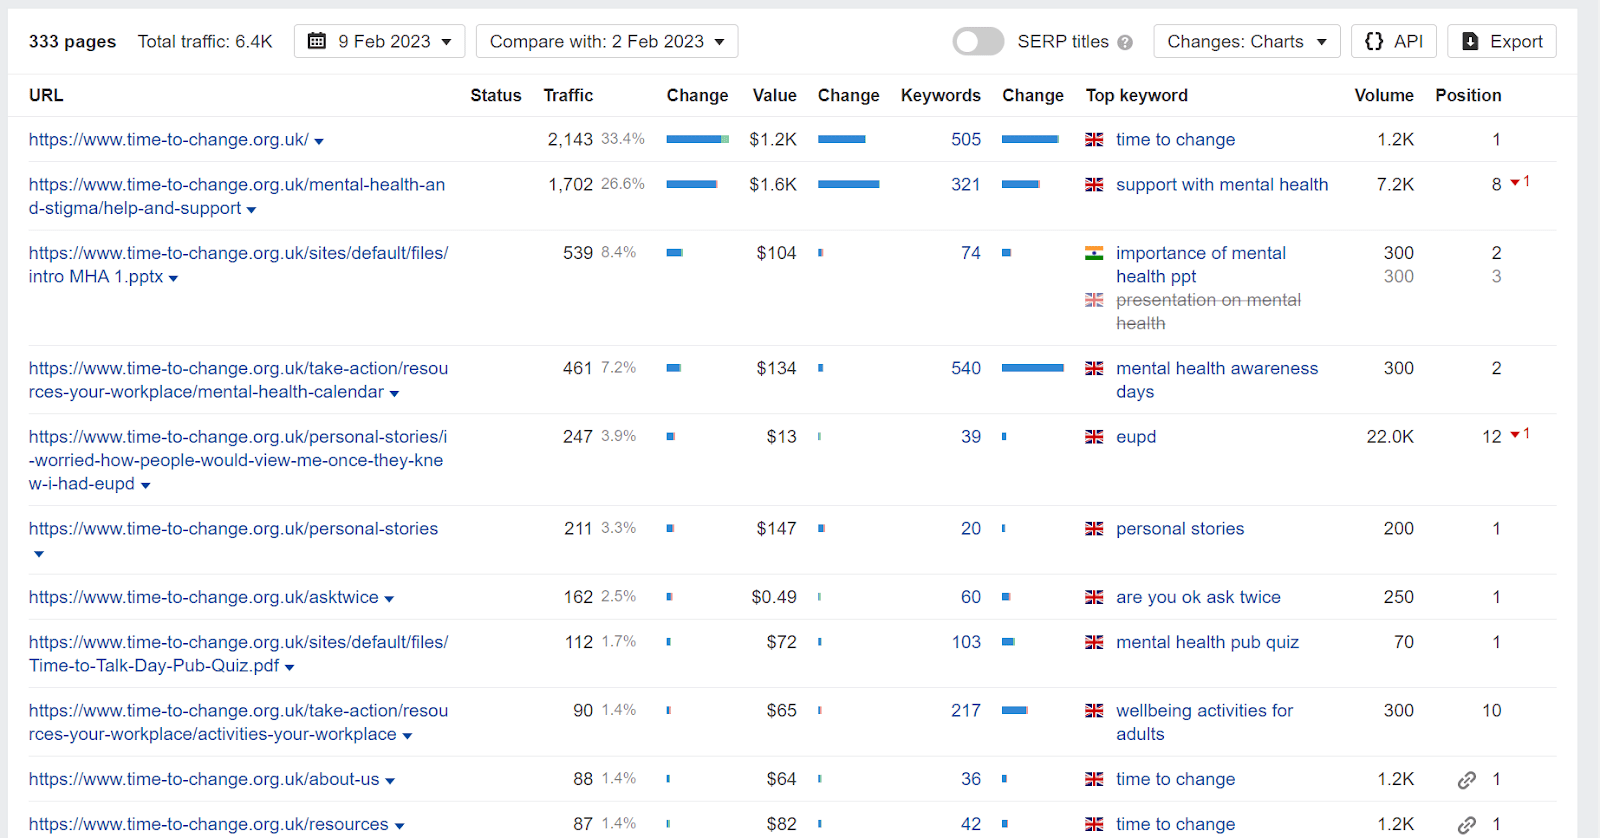
Task: Open the help-and-support URL link
Action: tap(237, 196)
